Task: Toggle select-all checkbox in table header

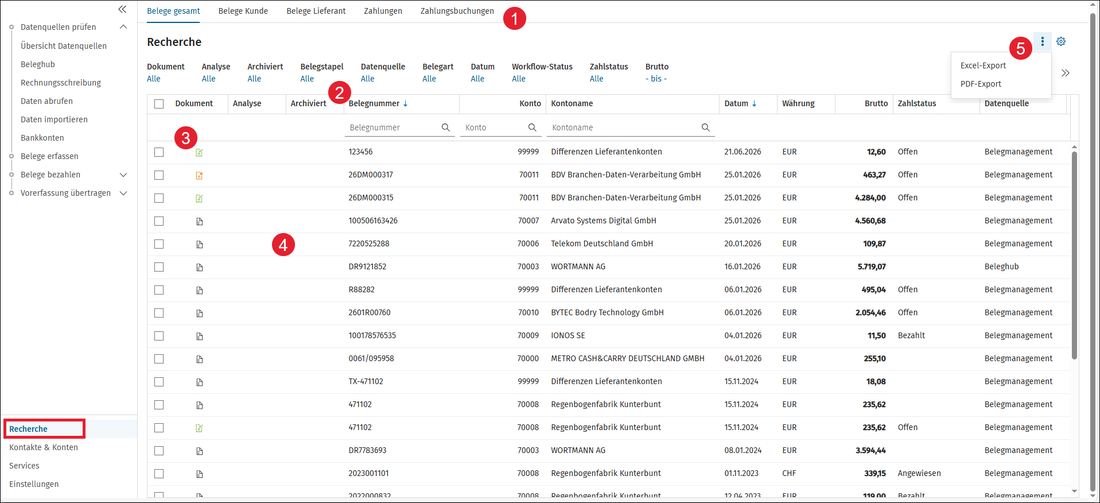Action: (x=159, y=104)
